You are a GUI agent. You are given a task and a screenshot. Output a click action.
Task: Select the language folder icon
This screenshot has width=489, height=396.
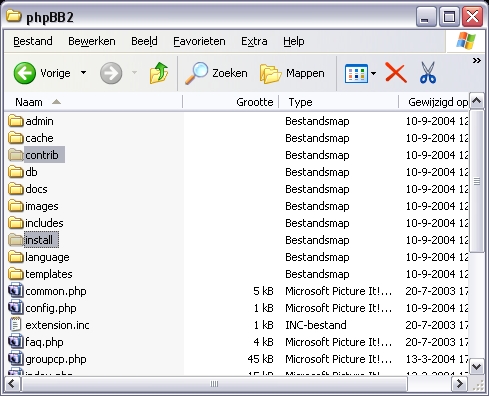pos(16,257)
